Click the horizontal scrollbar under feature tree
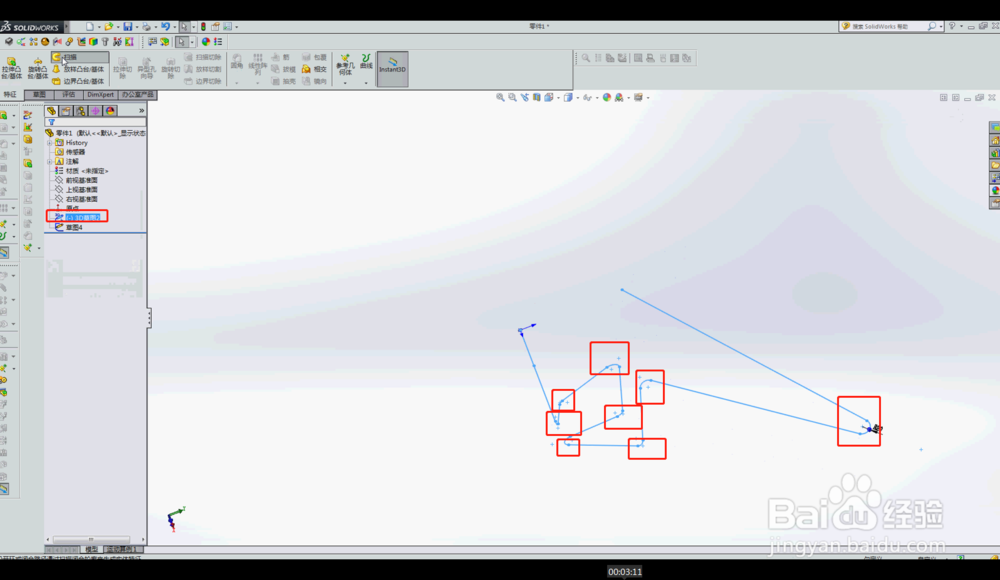 [x=91, y=540]
